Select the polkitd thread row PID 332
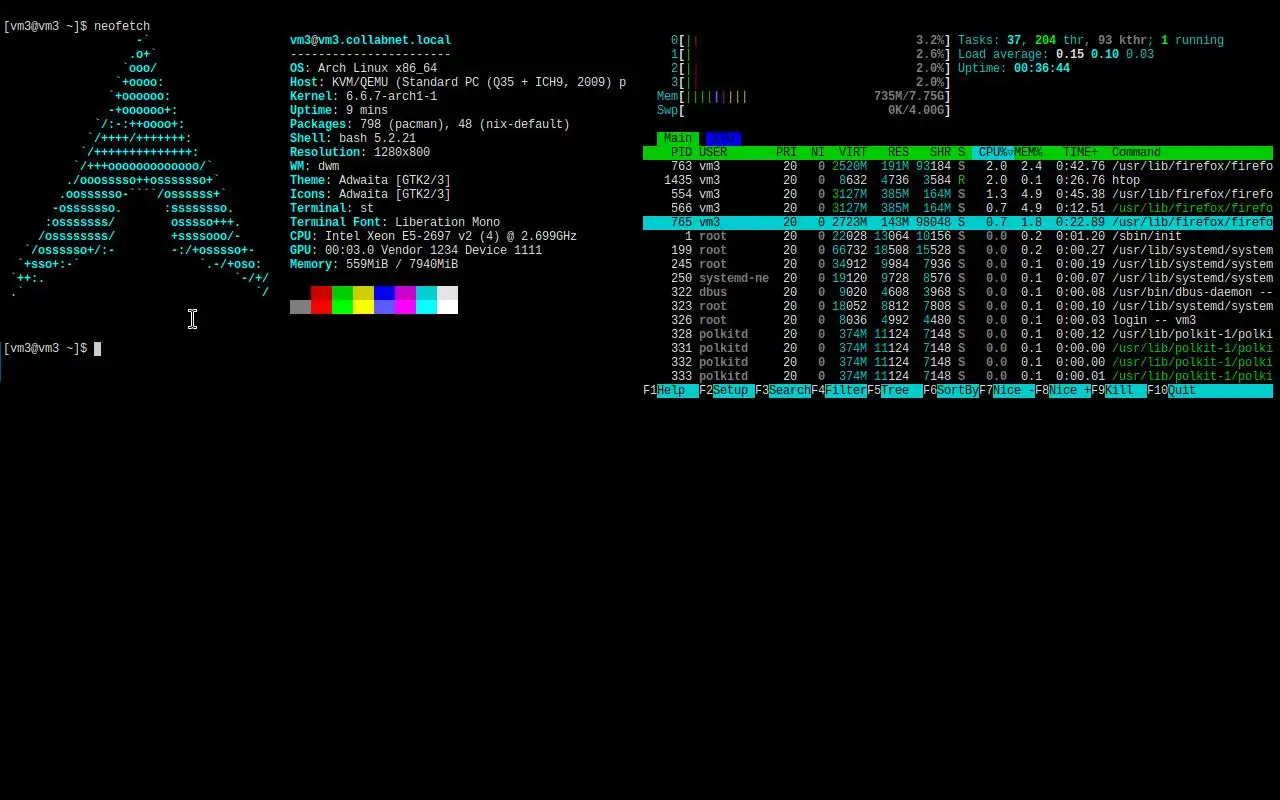 point(958,362)
